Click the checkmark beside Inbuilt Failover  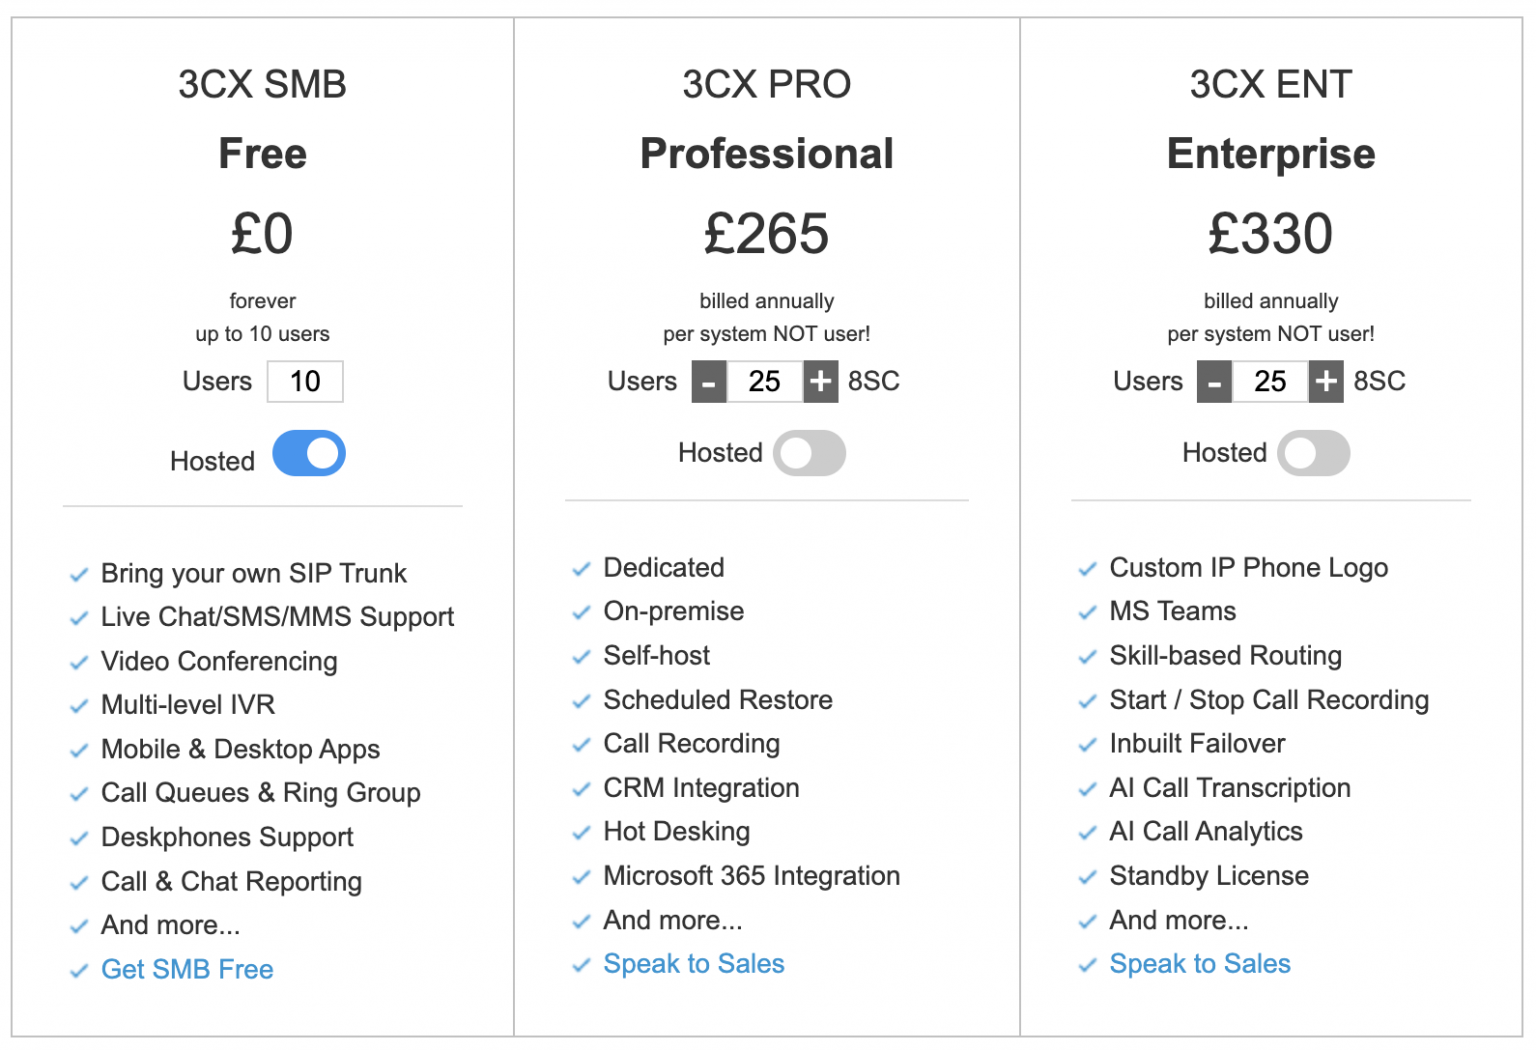1088,744
